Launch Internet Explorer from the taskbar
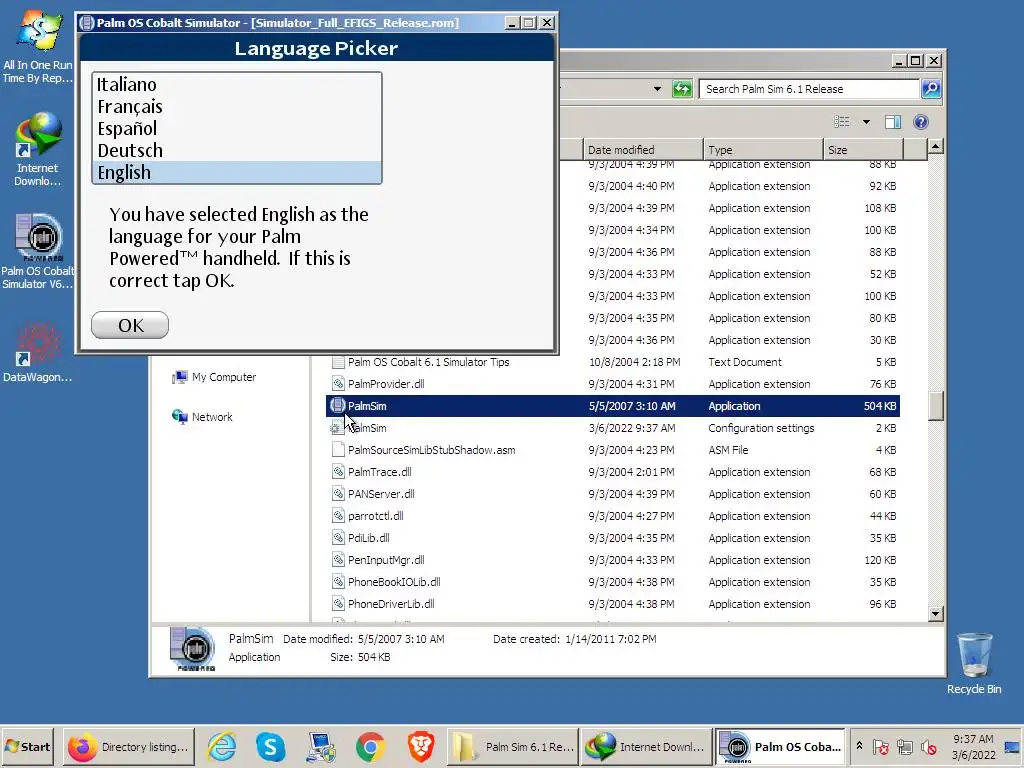 222,746
